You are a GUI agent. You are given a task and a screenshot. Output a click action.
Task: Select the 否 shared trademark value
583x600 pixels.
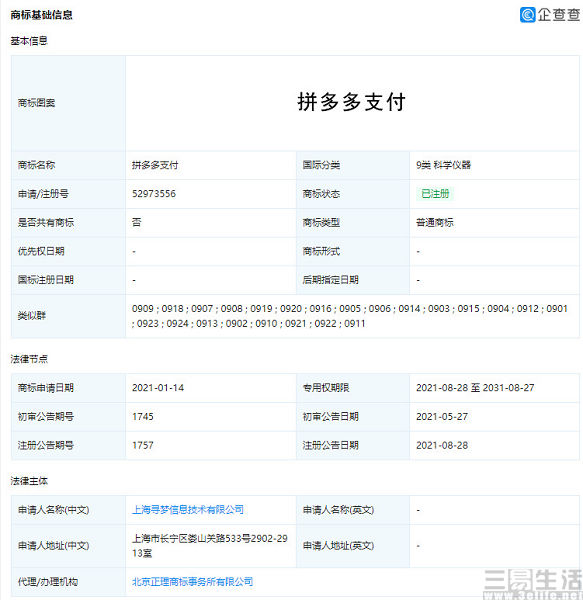click(137, 222)
